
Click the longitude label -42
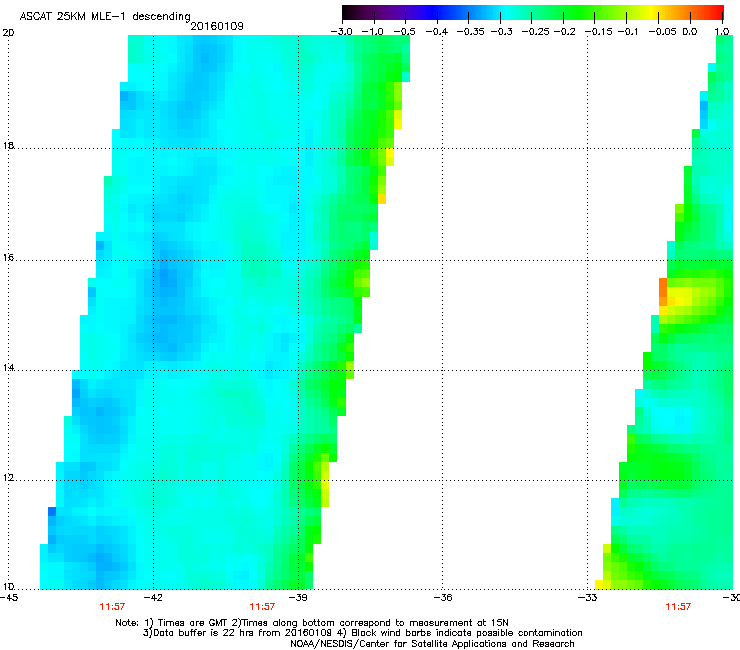click(153, 598)
